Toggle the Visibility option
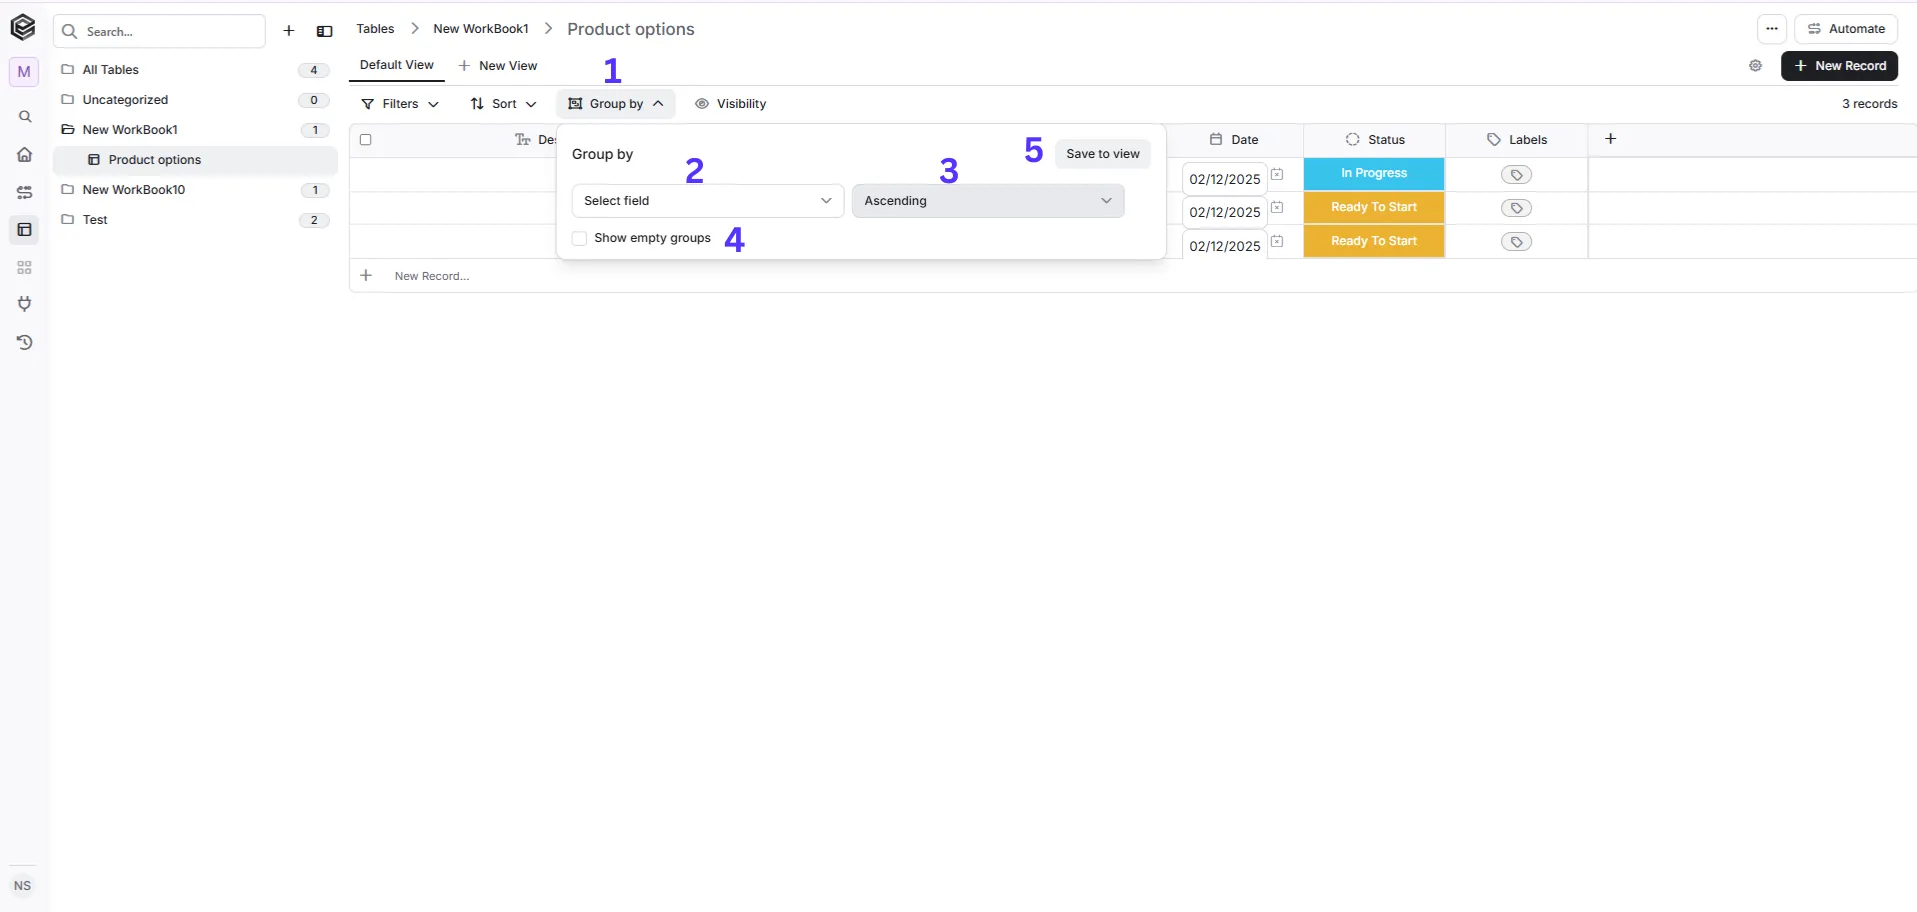This screenshot has height=912, width=1917. coord(731,104)
